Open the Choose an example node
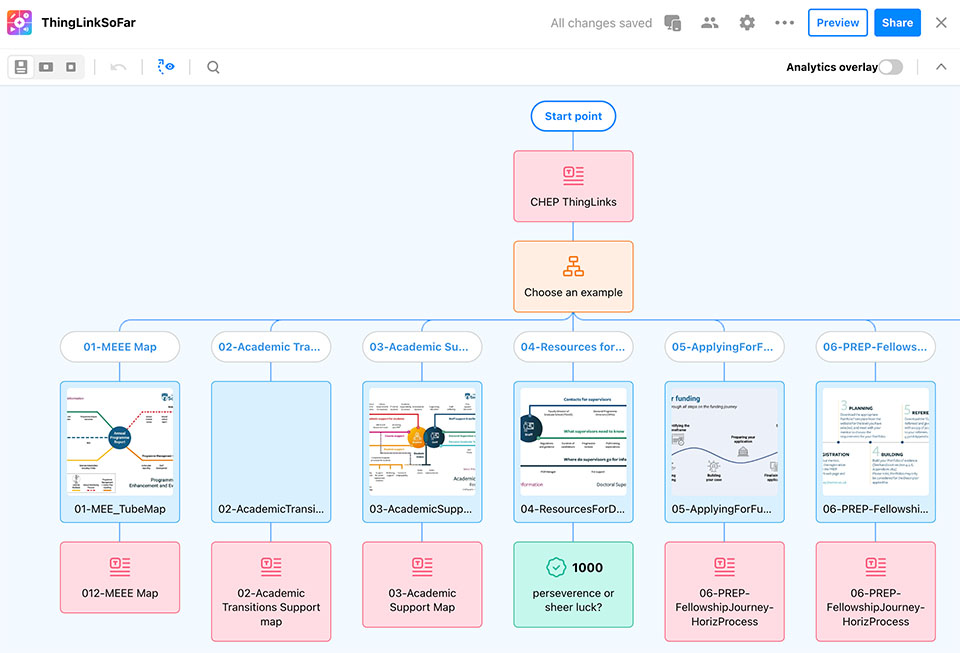The width and height of the screenshot is (960, 653). pyautogui.click(x=573, y=277)
